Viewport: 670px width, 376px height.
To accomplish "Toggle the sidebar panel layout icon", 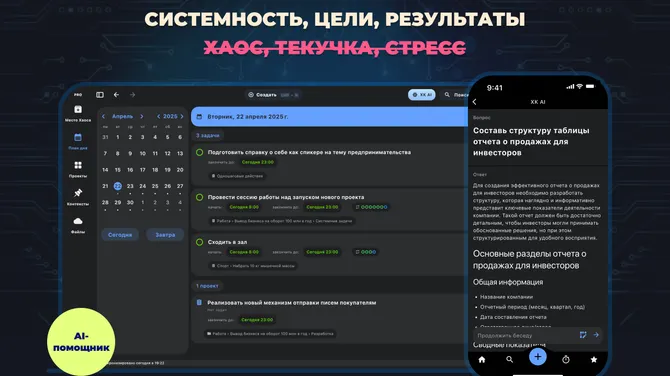I will [100, 95].
